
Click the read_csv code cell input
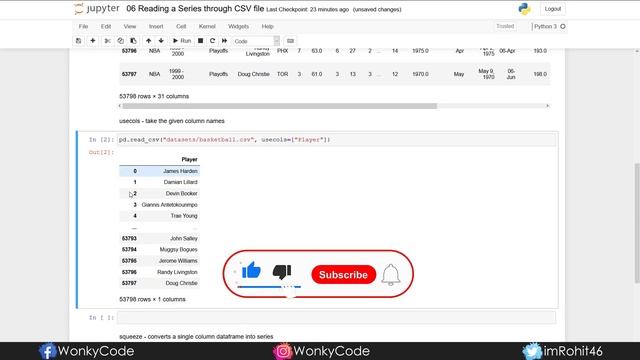[x=336, y=140]
